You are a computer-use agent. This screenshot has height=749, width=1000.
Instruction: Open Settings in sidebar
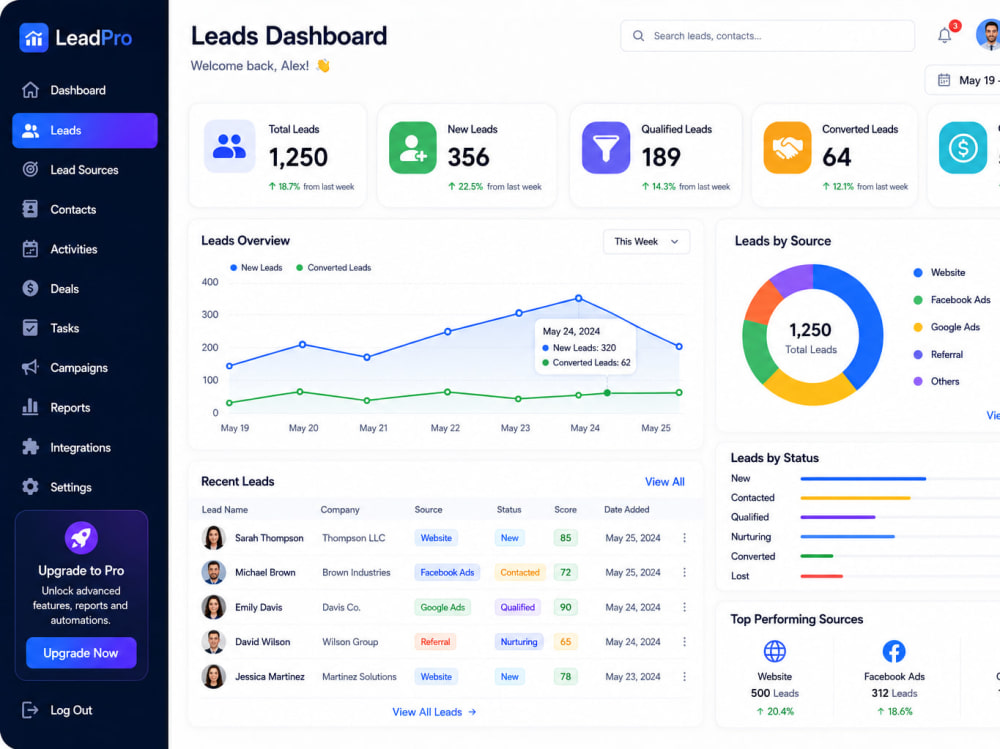coord(85,487)
